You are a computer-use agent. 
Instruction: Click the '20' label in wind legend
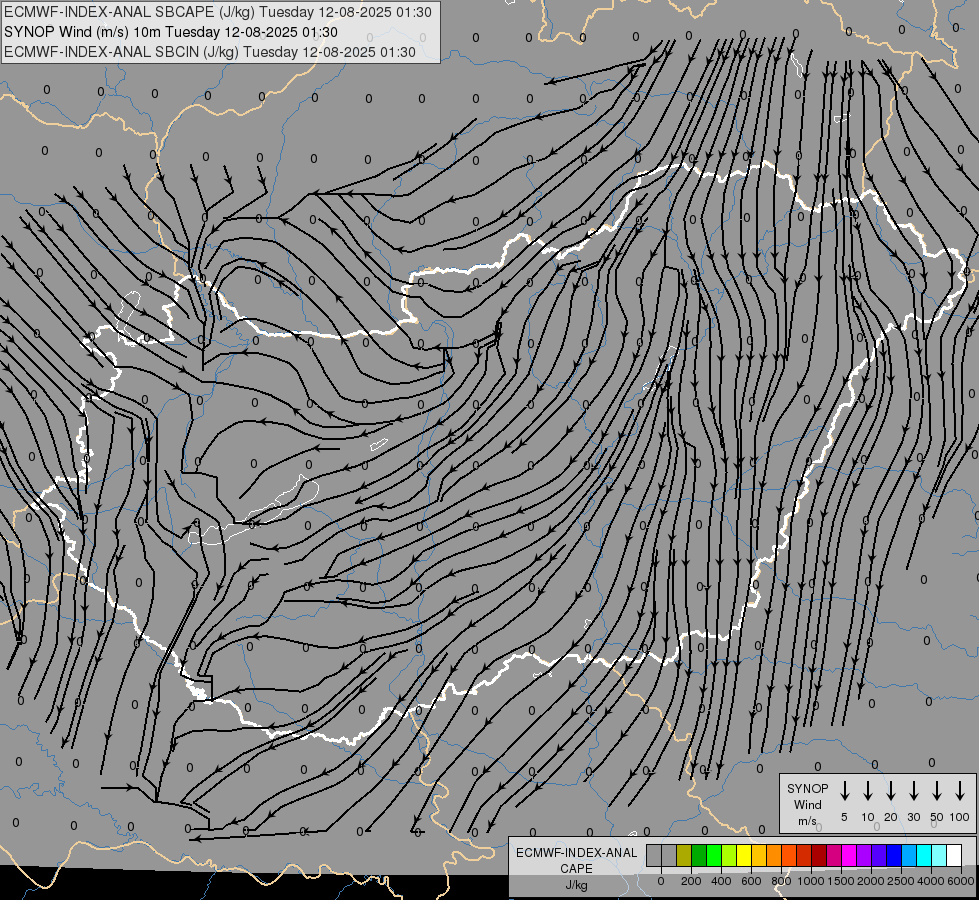pyautogui.click(x=891, y=817)
